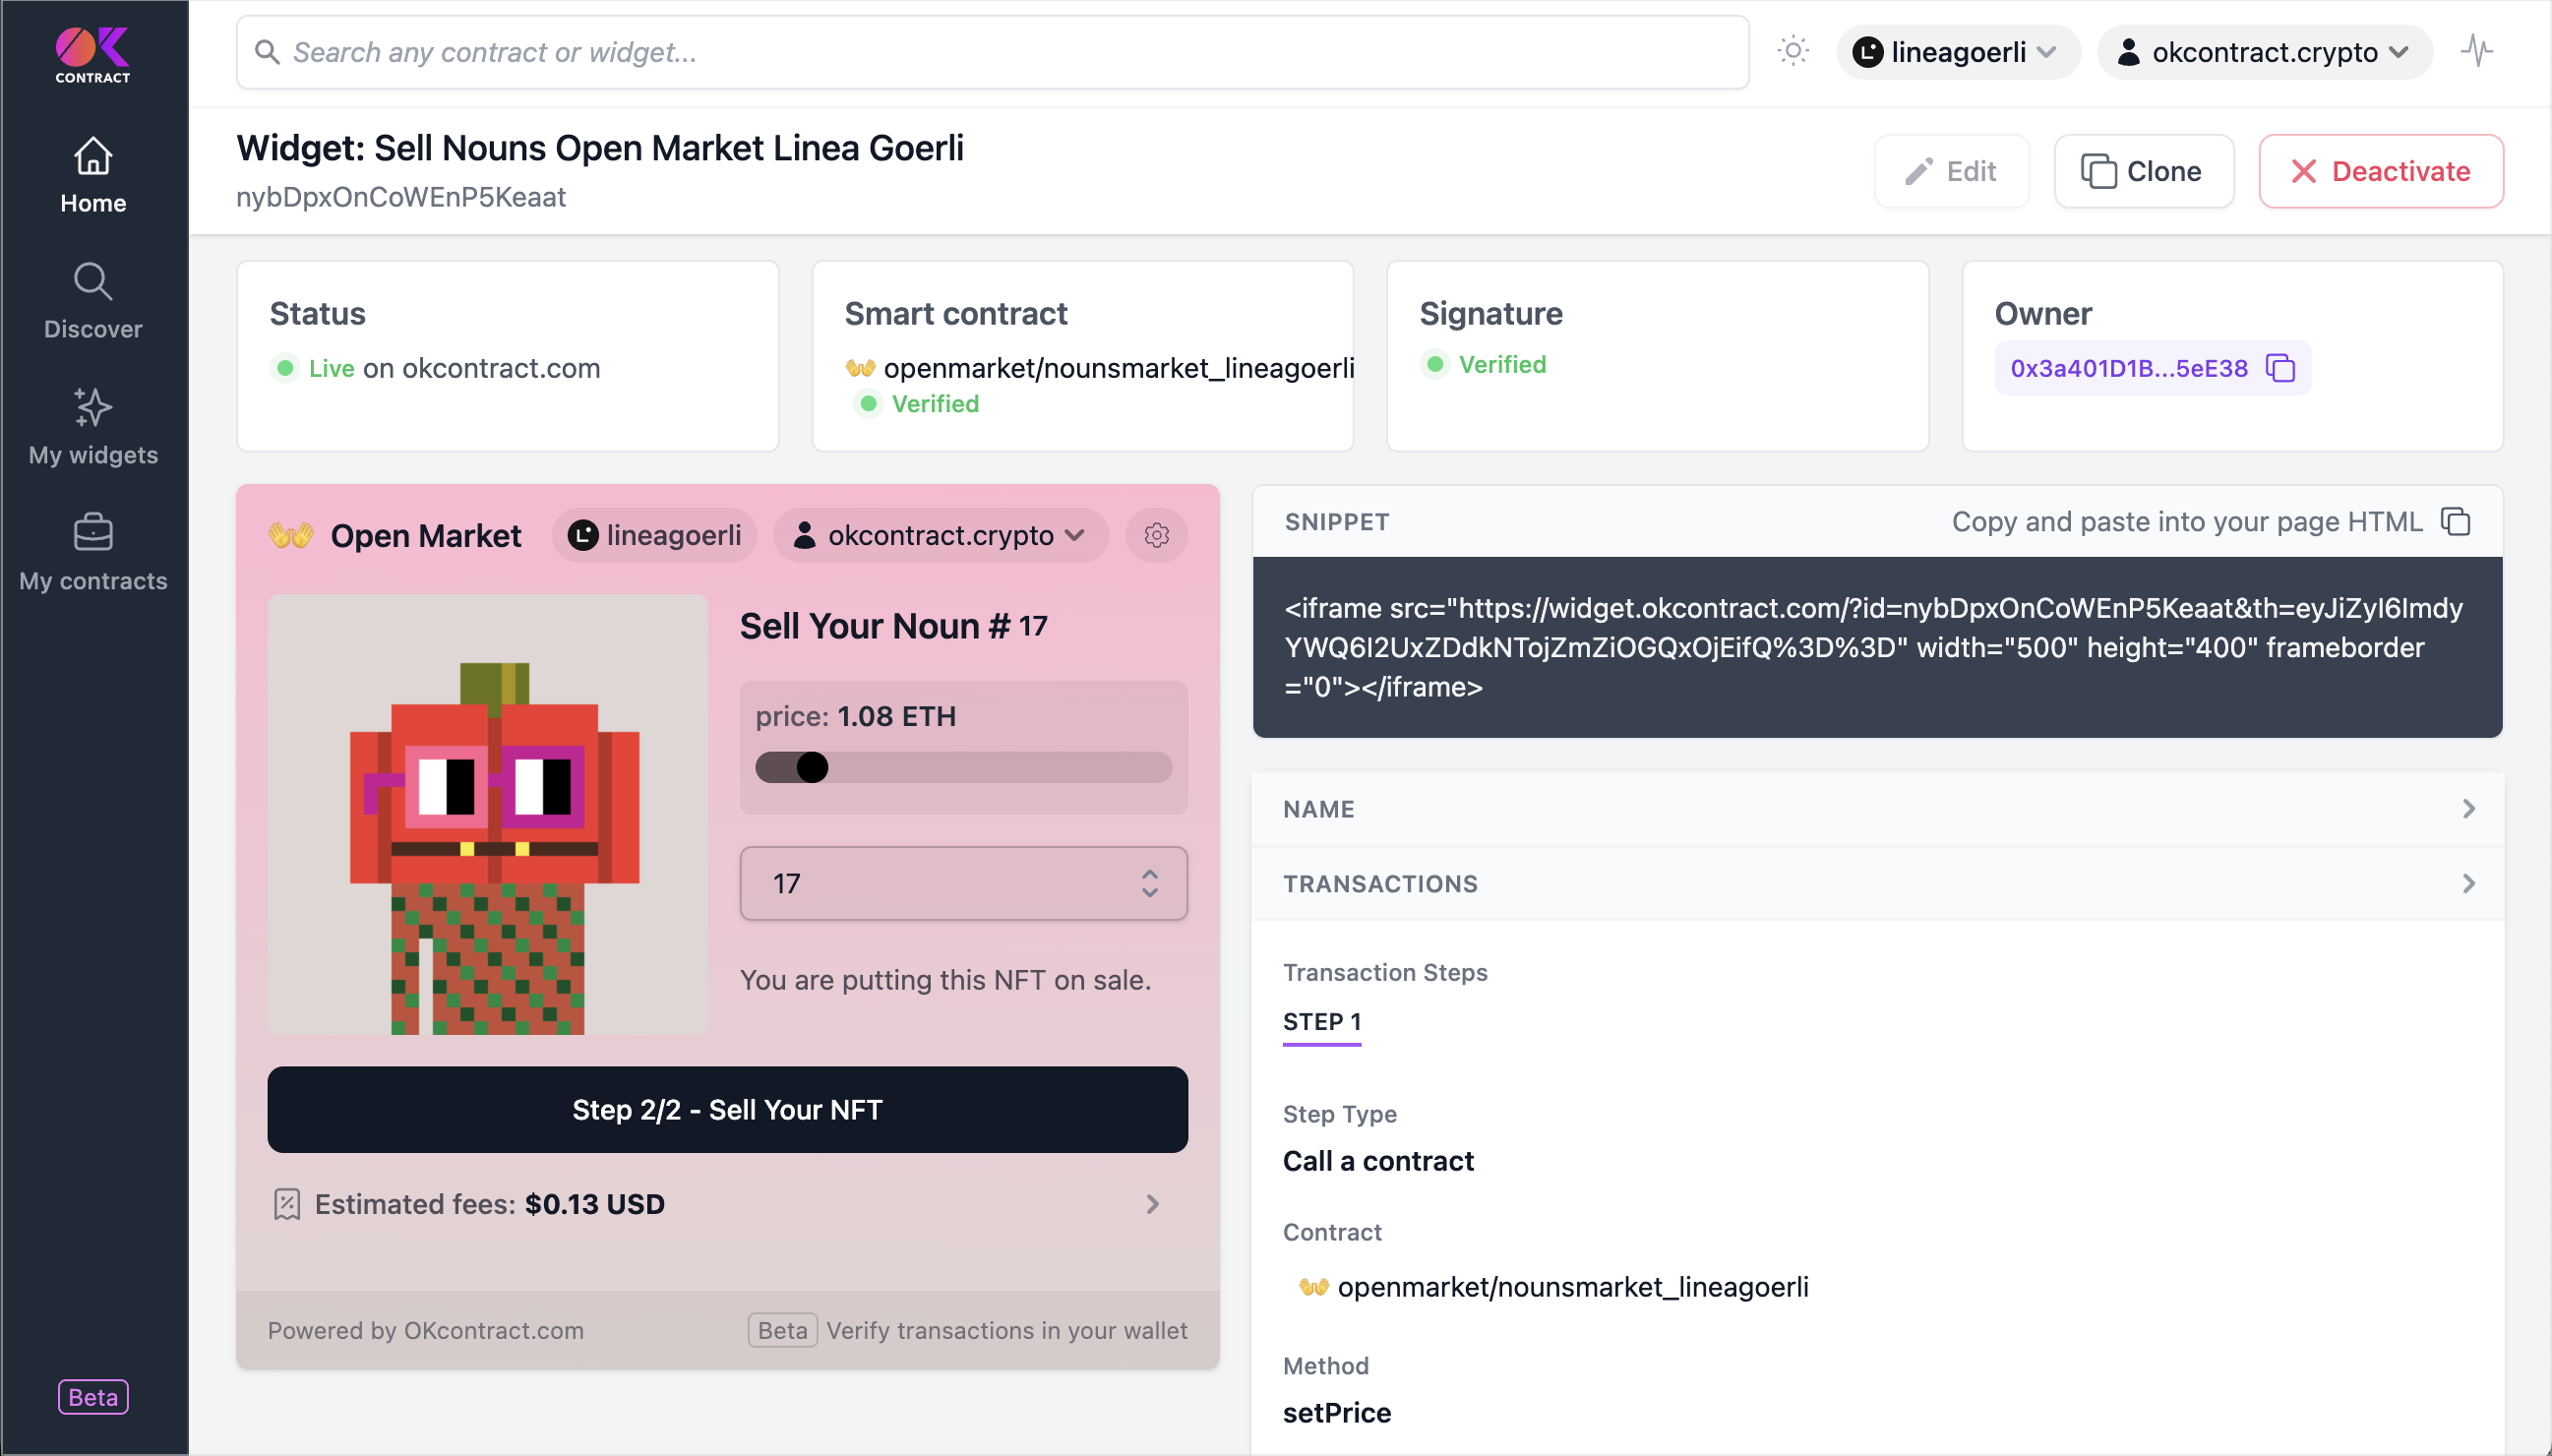Image resolution: width=2552 pixels, height=1456 pixels.
Task: Open Discover in the sidebar
Action: tap(93, 301)
